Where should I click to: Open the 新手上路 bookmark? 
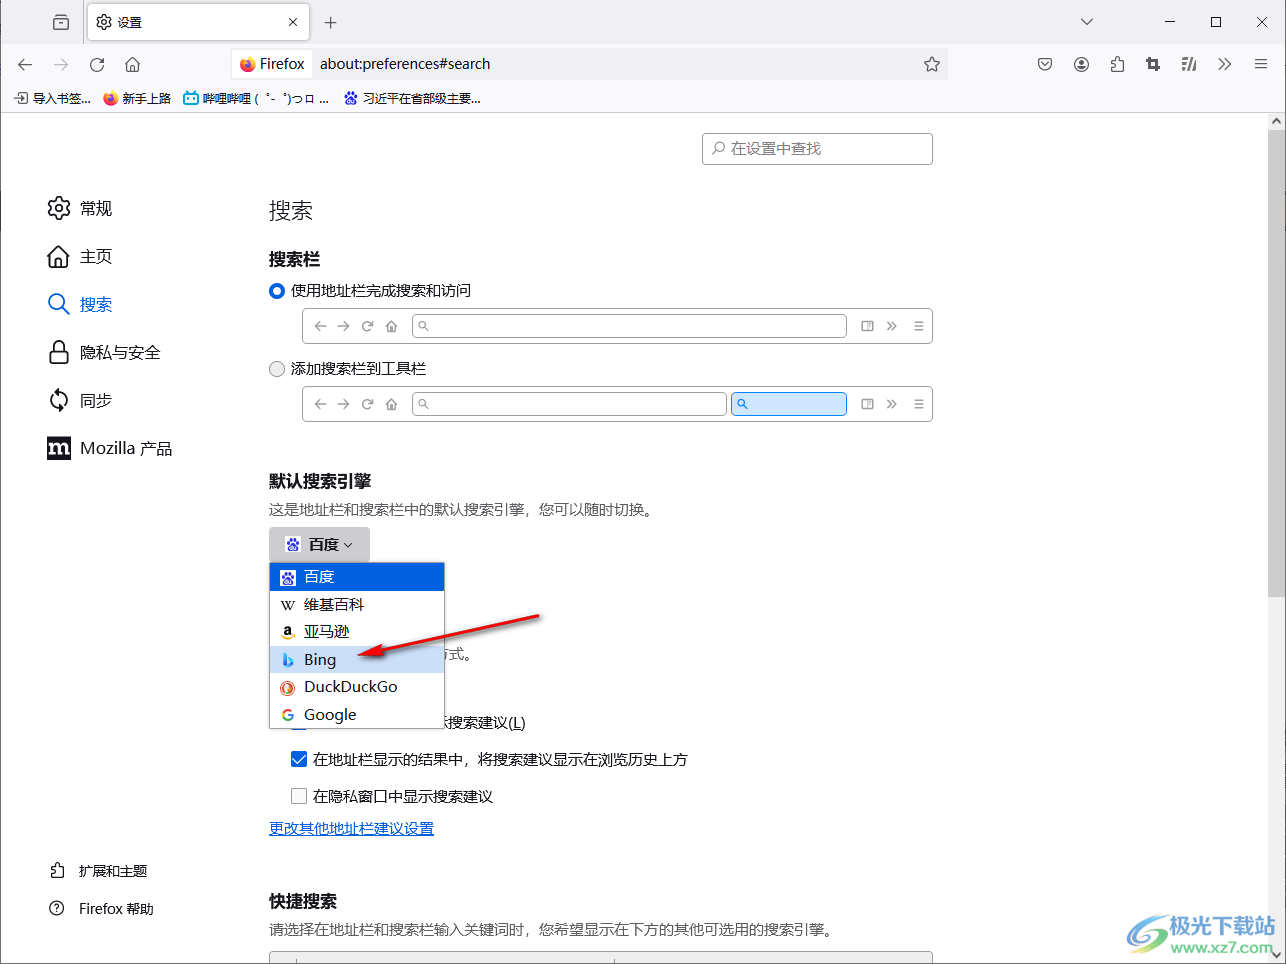coord(137,98)
